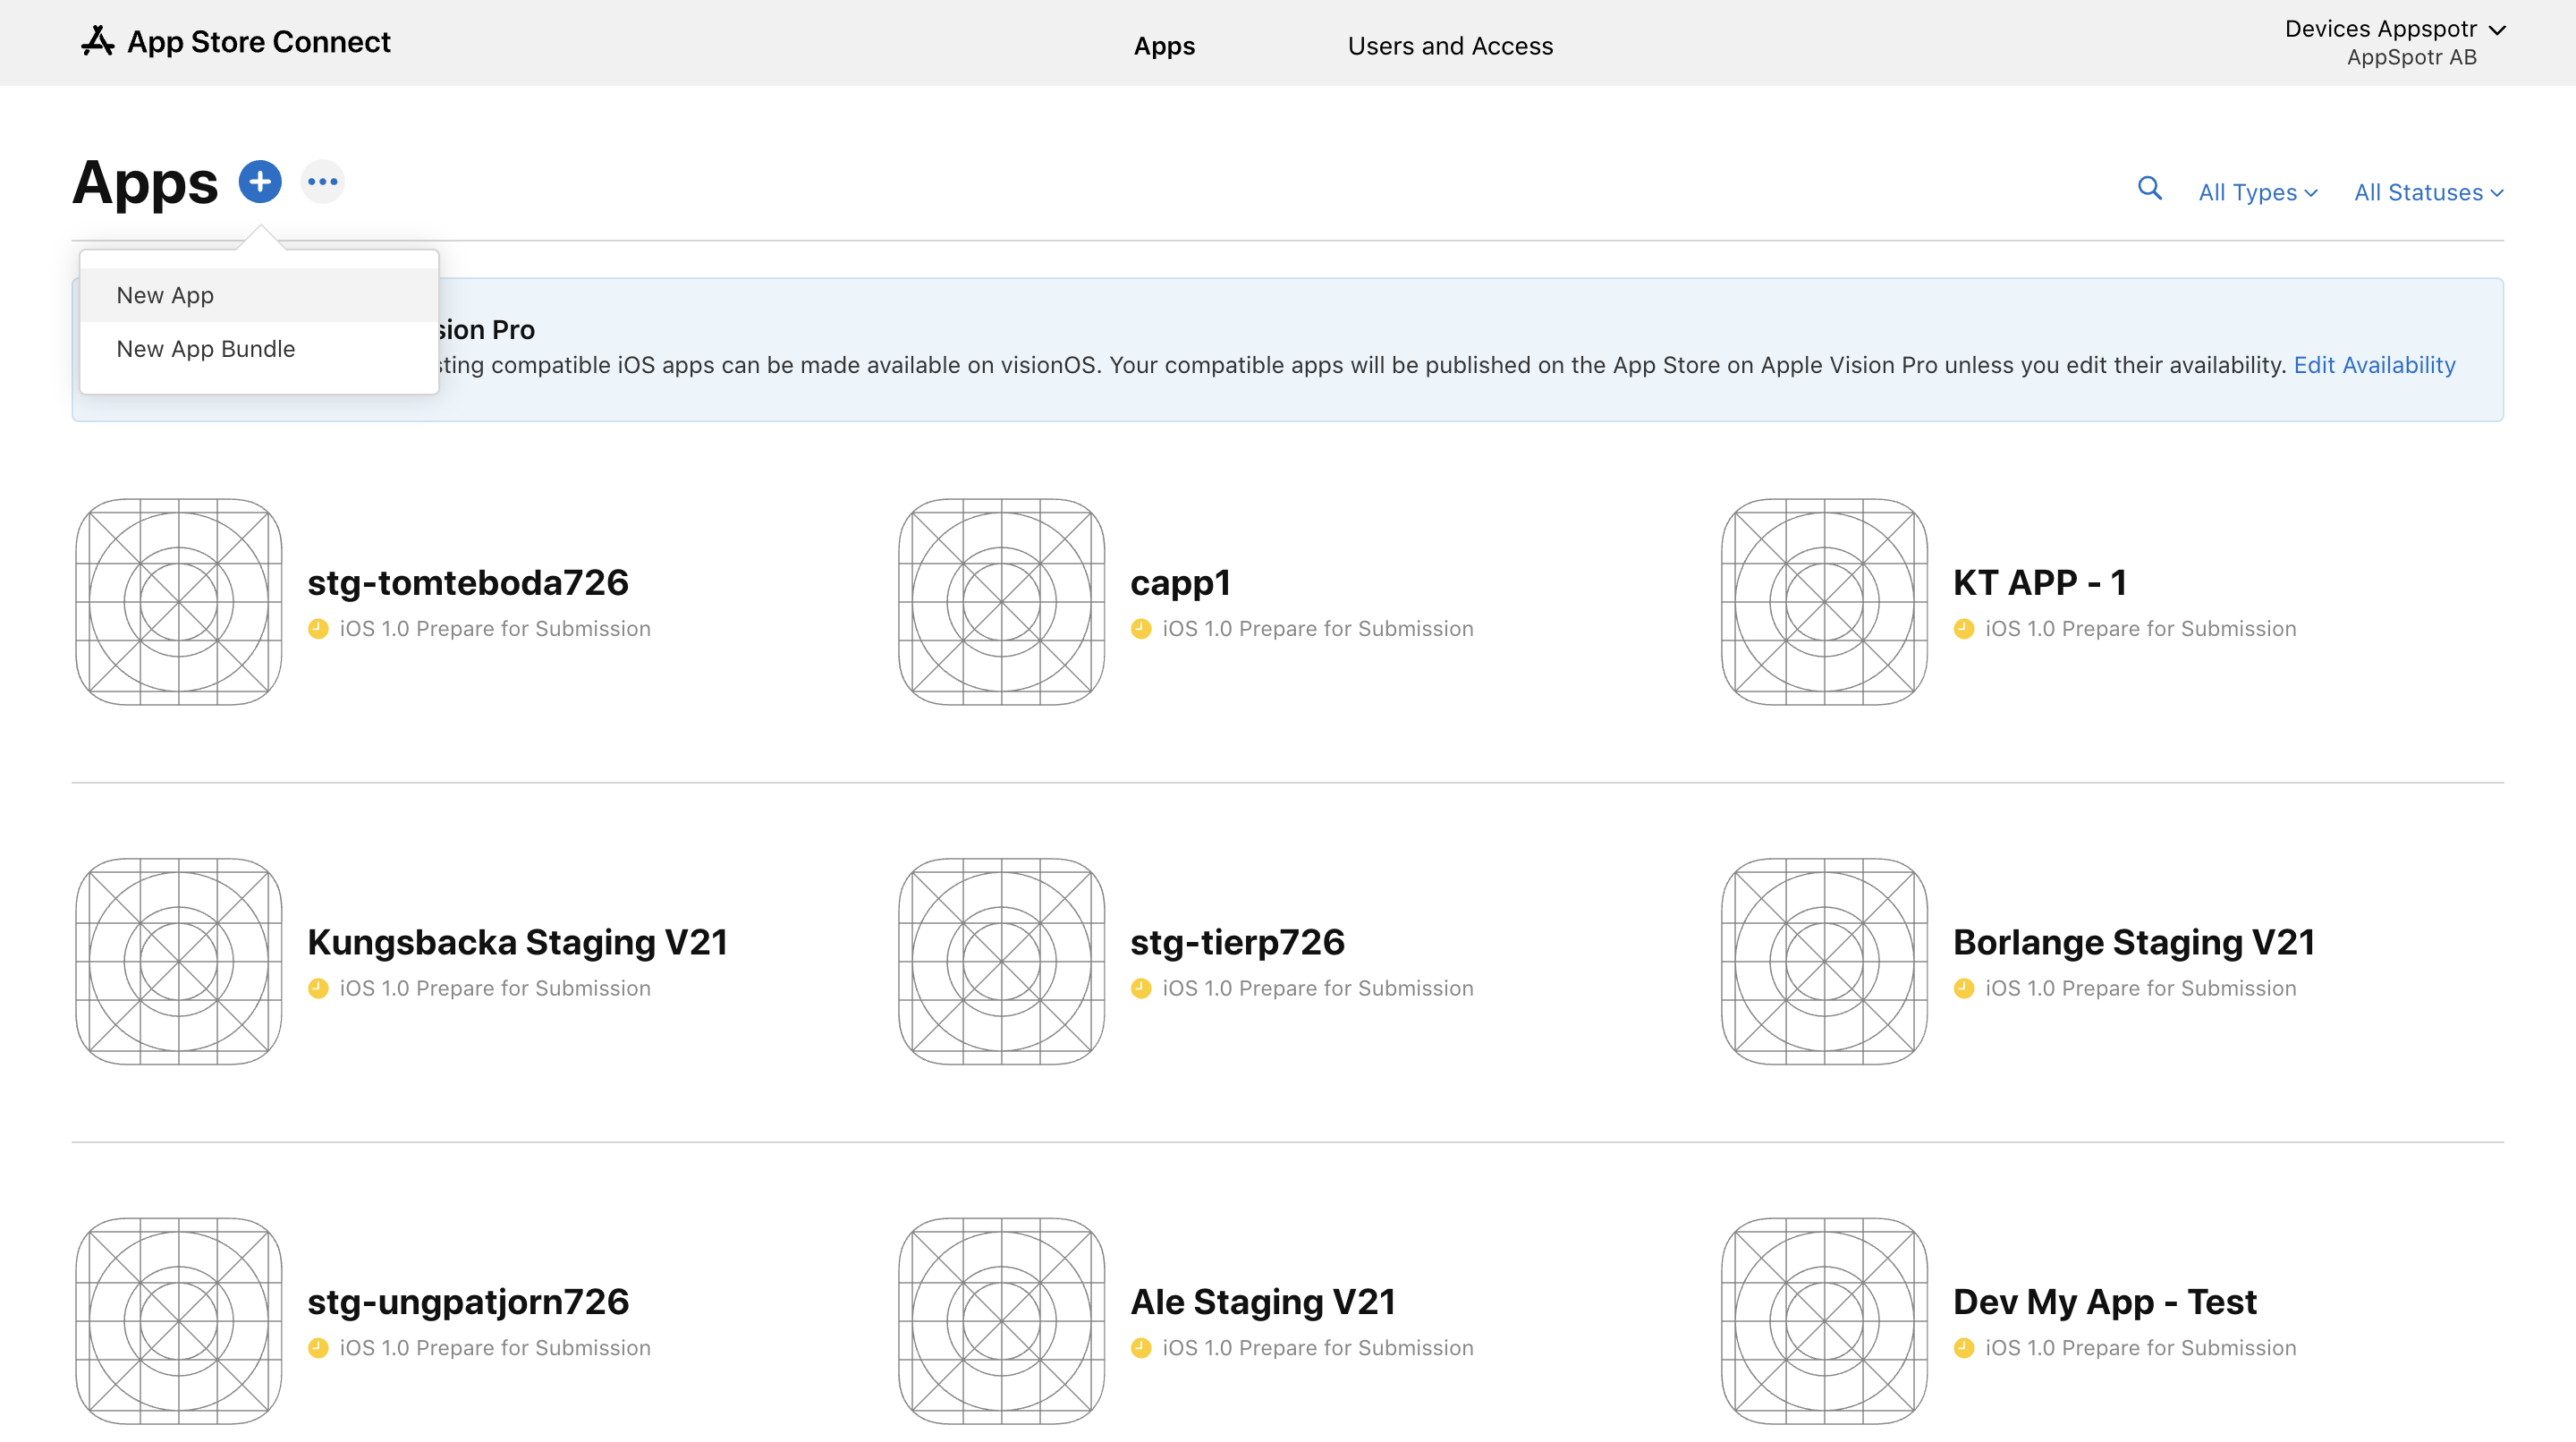Click the search magnifier icon

(2149, 188)
